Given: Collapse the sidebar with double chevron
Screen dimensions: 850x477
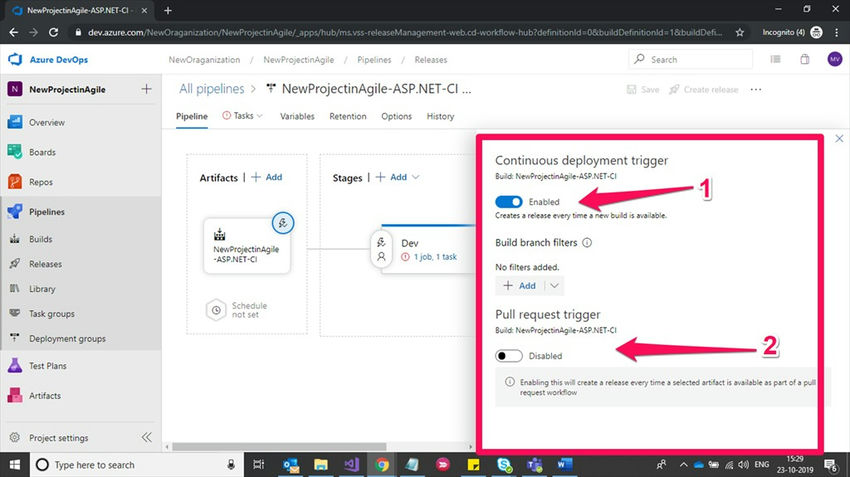Looking at the screenshot, I should pyautogui.click(x=146, y=437).
